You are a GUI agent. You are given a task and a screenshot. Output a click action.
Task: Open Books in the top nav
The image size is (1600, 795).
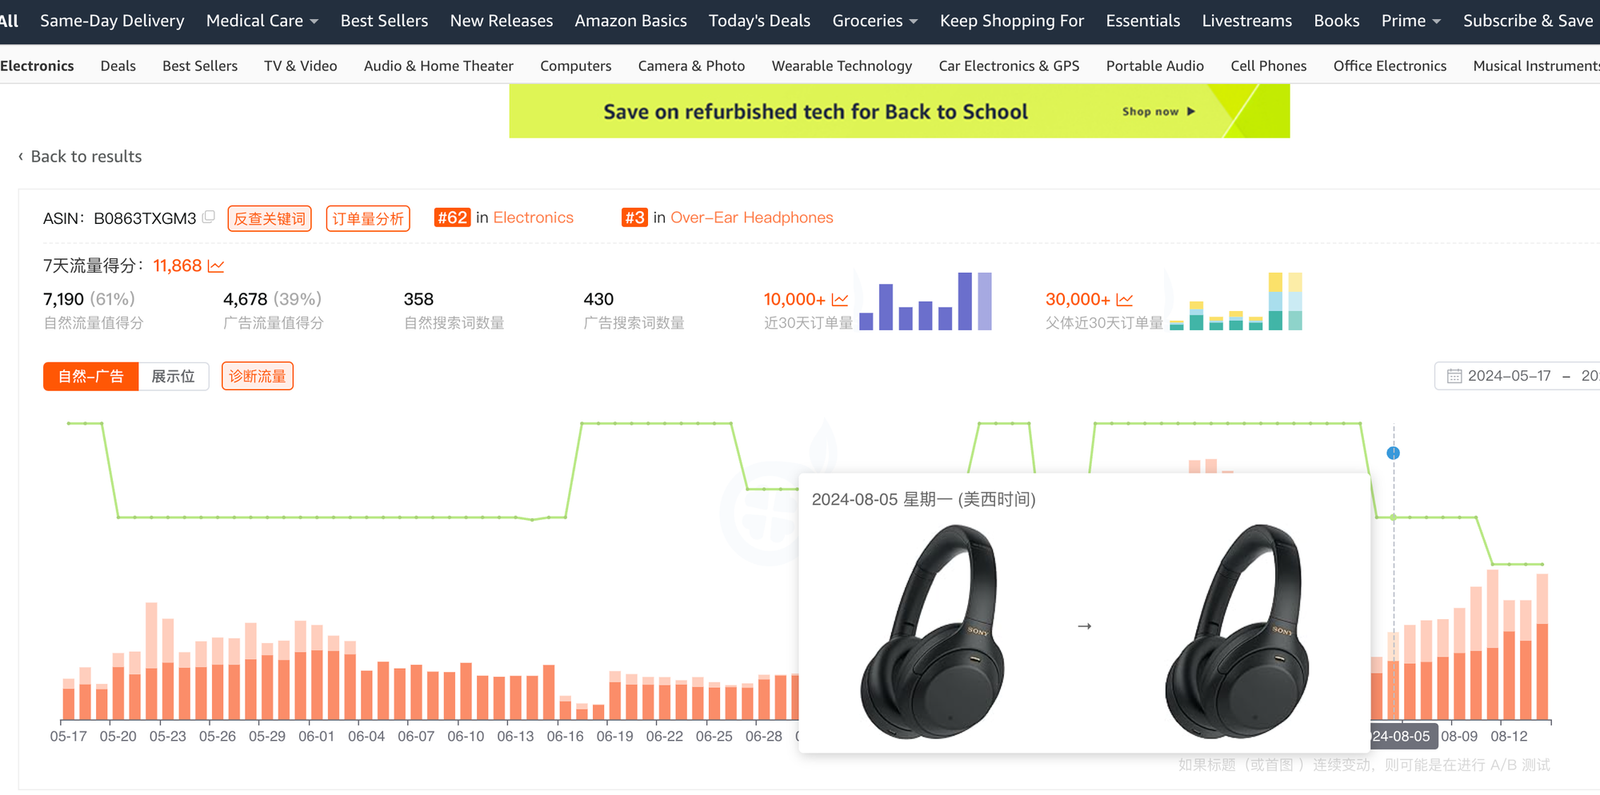point(1337,20)
